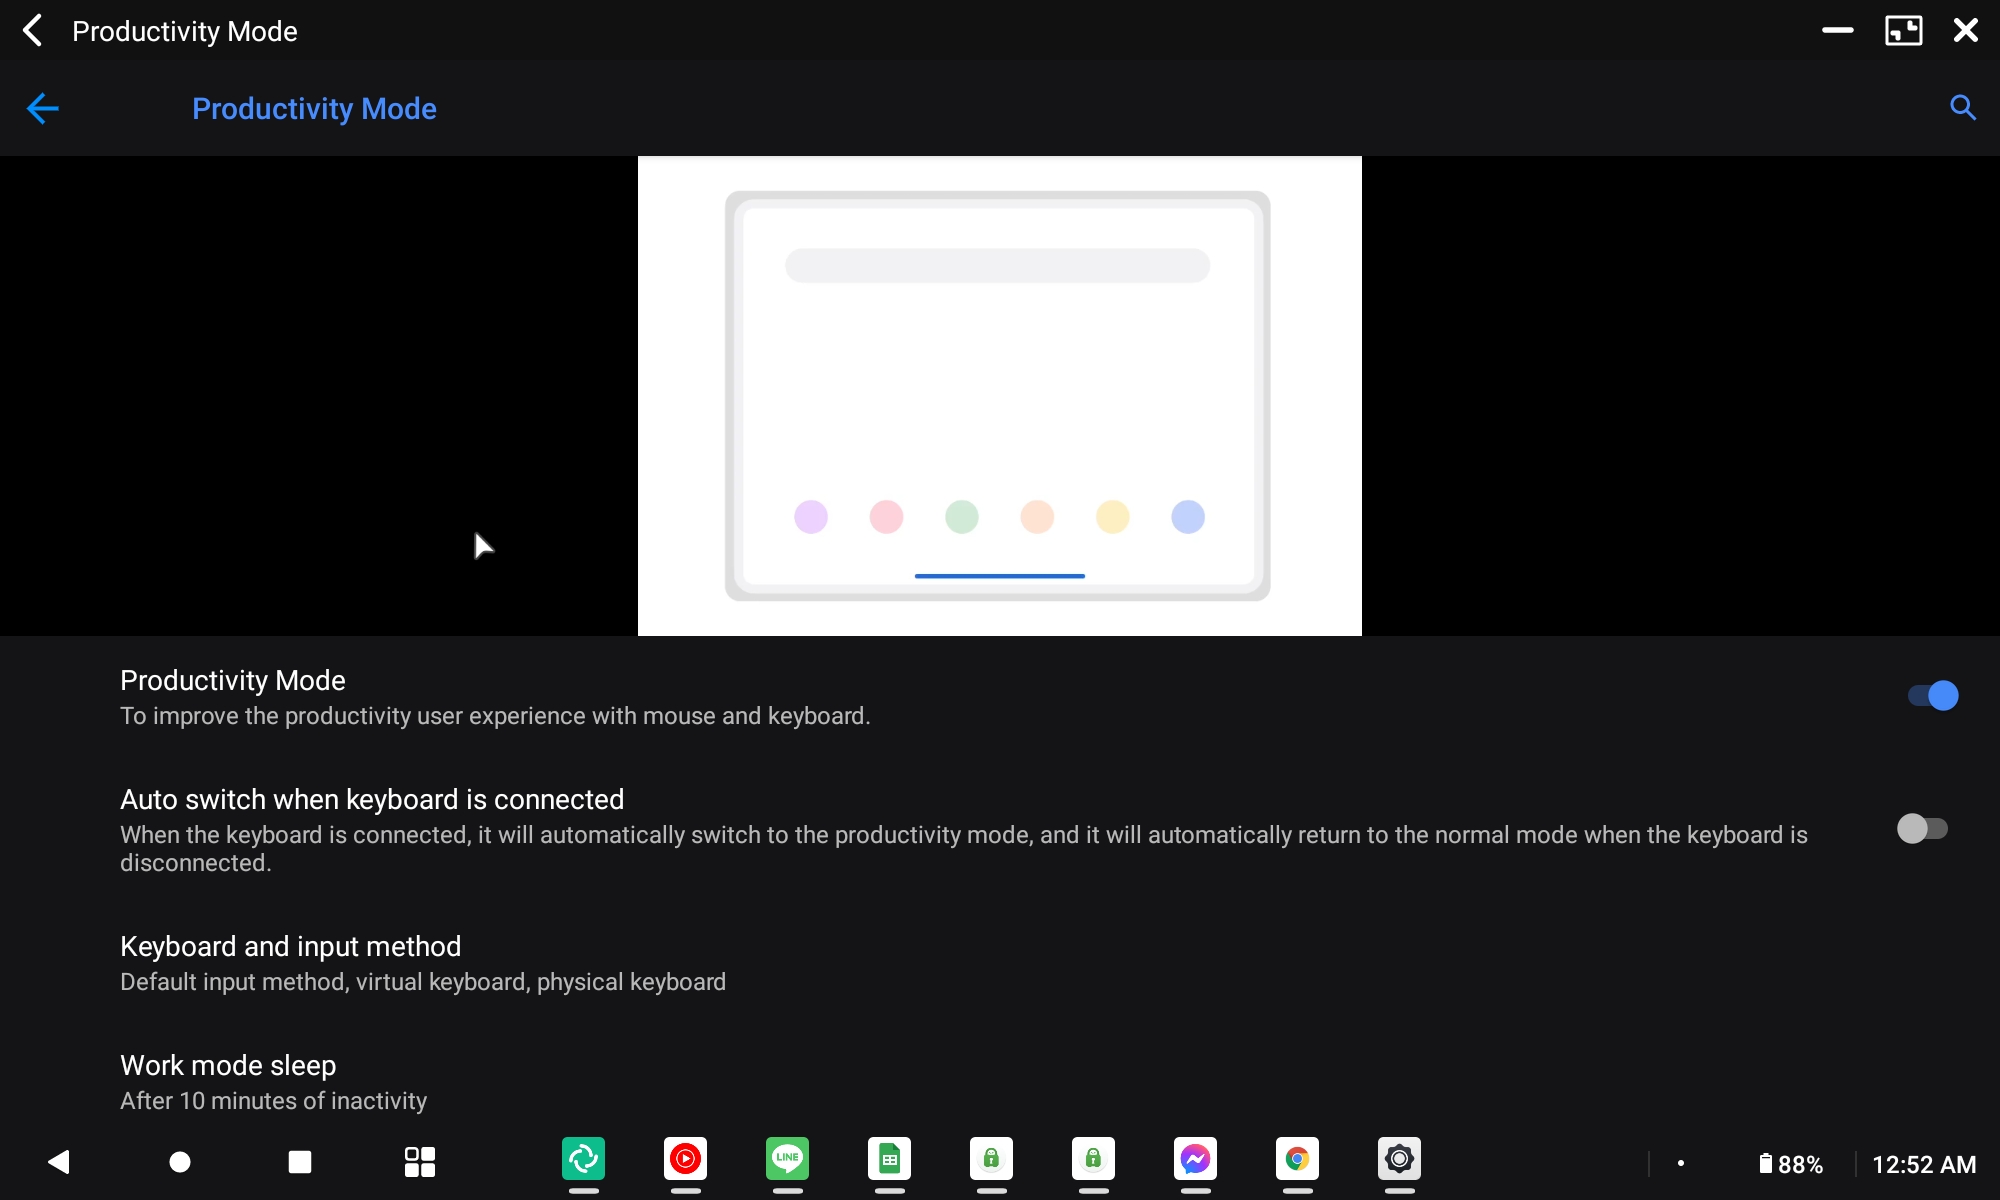Viewport: 2000px width, 1200px height.
Task: Tap the taskbar Back triangle button
Action: tap(59, 1161)
